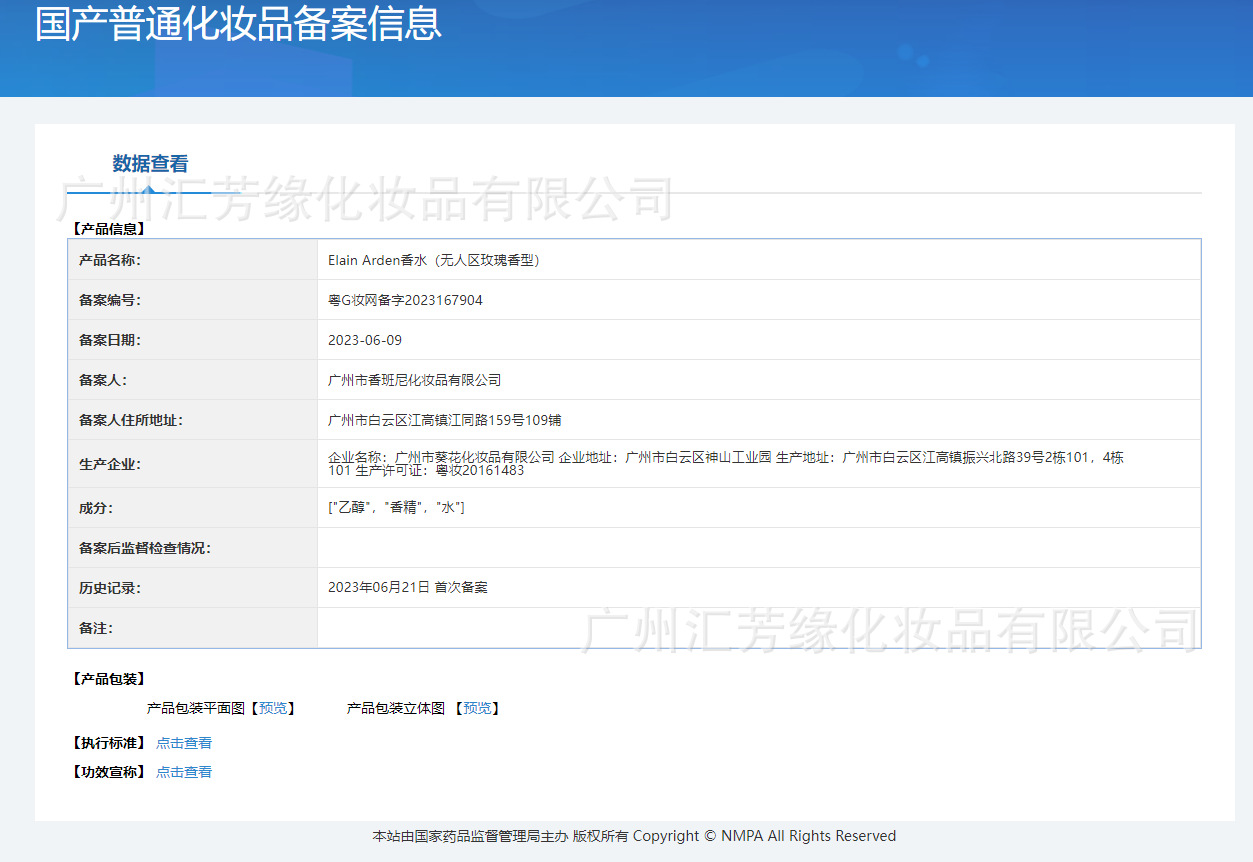Select the 产品名称 value Elain Arden香水
Image resolution: width=1253 pixels, height=862 pixels.
click(433, 259)
